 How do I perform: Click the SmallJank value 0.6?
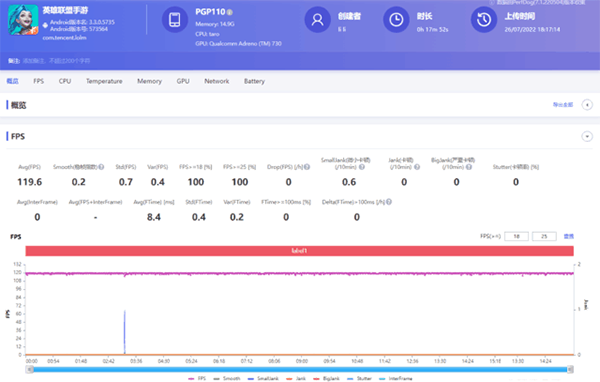point(349,182)
